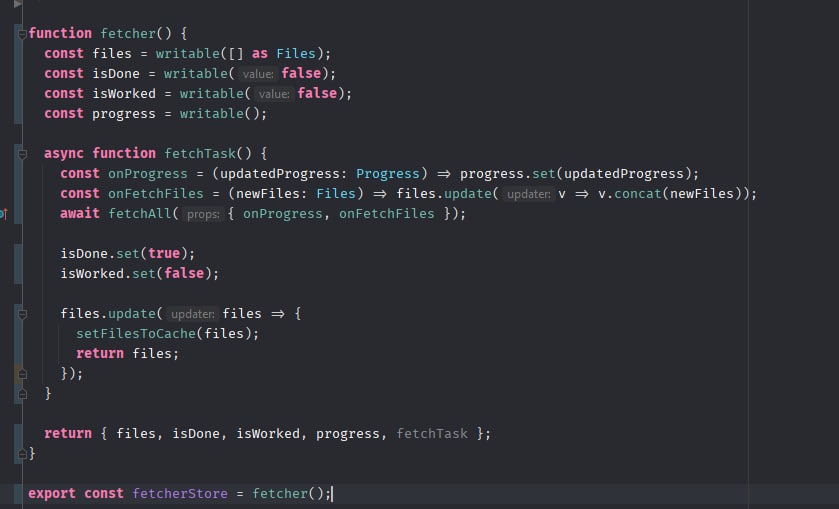Click the 'Progress' type annotation
Image resolution: width=839 pixels, height=509 pixels.
(x=388, y=174)
